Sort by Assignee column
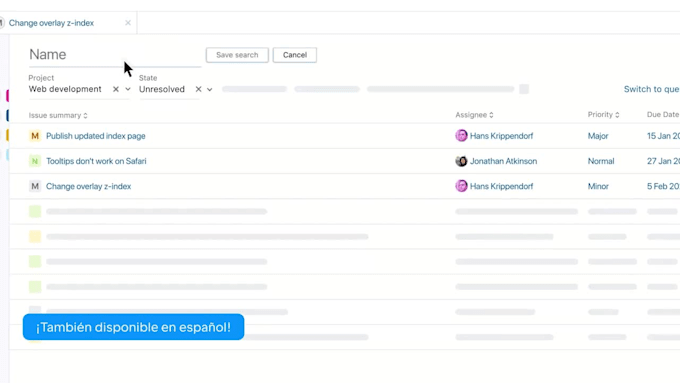 point(474,115)
